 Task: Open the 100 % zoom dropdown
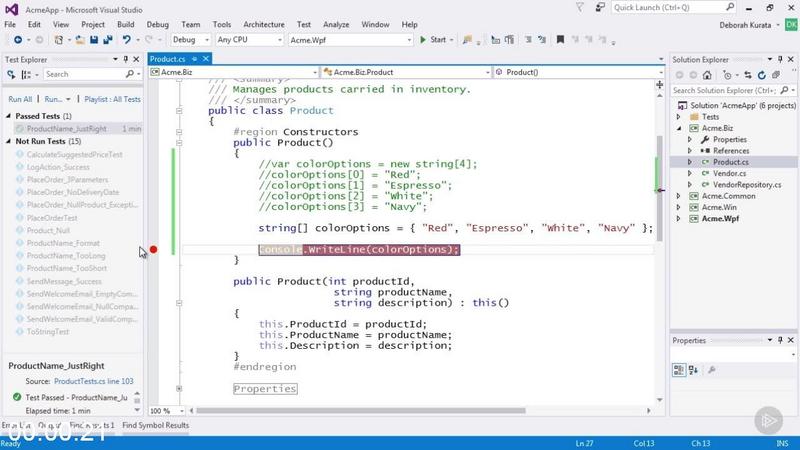(x=167, y=411)
